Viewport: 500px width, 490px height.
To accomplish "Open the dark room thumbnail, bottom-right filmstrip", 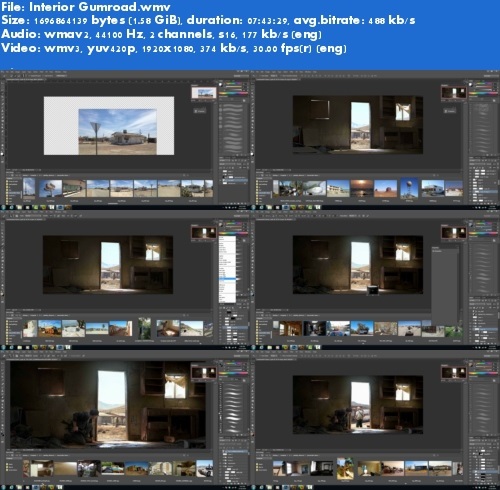I will point(322,468).
